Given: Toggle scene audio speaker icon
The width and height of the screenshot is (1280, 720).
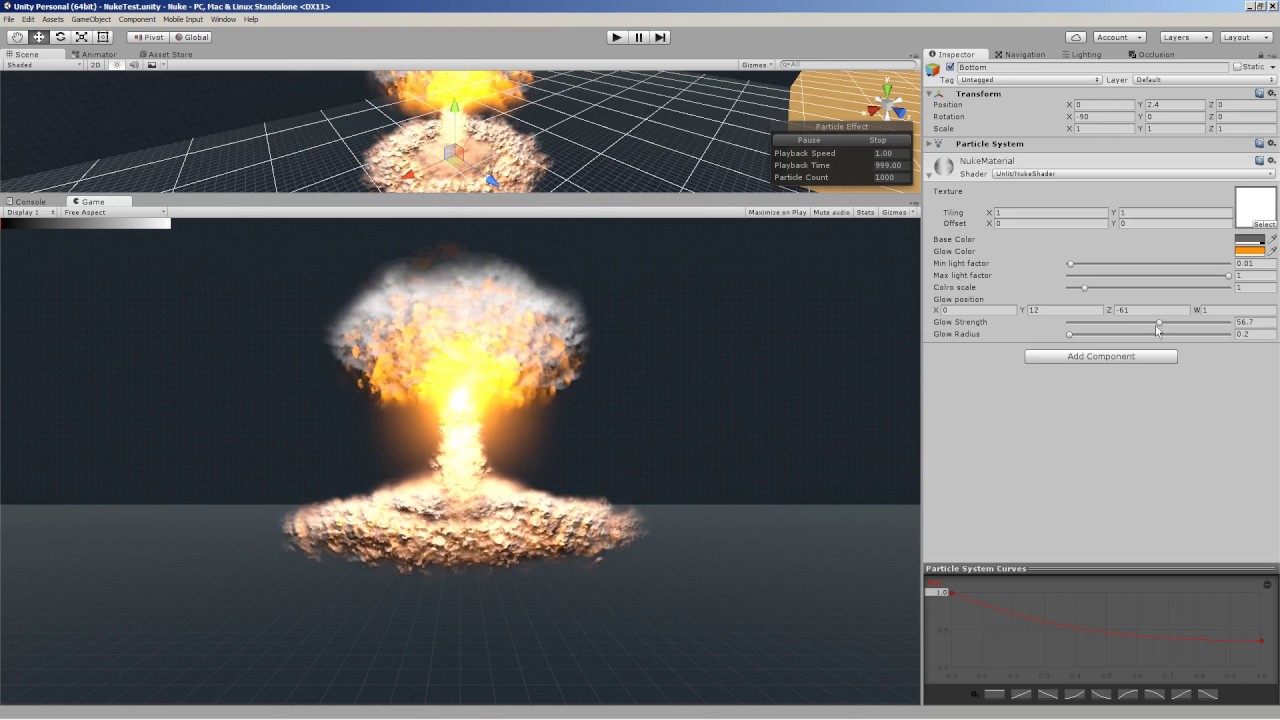Looking at the screenshot, I should [x=134, y=65].
